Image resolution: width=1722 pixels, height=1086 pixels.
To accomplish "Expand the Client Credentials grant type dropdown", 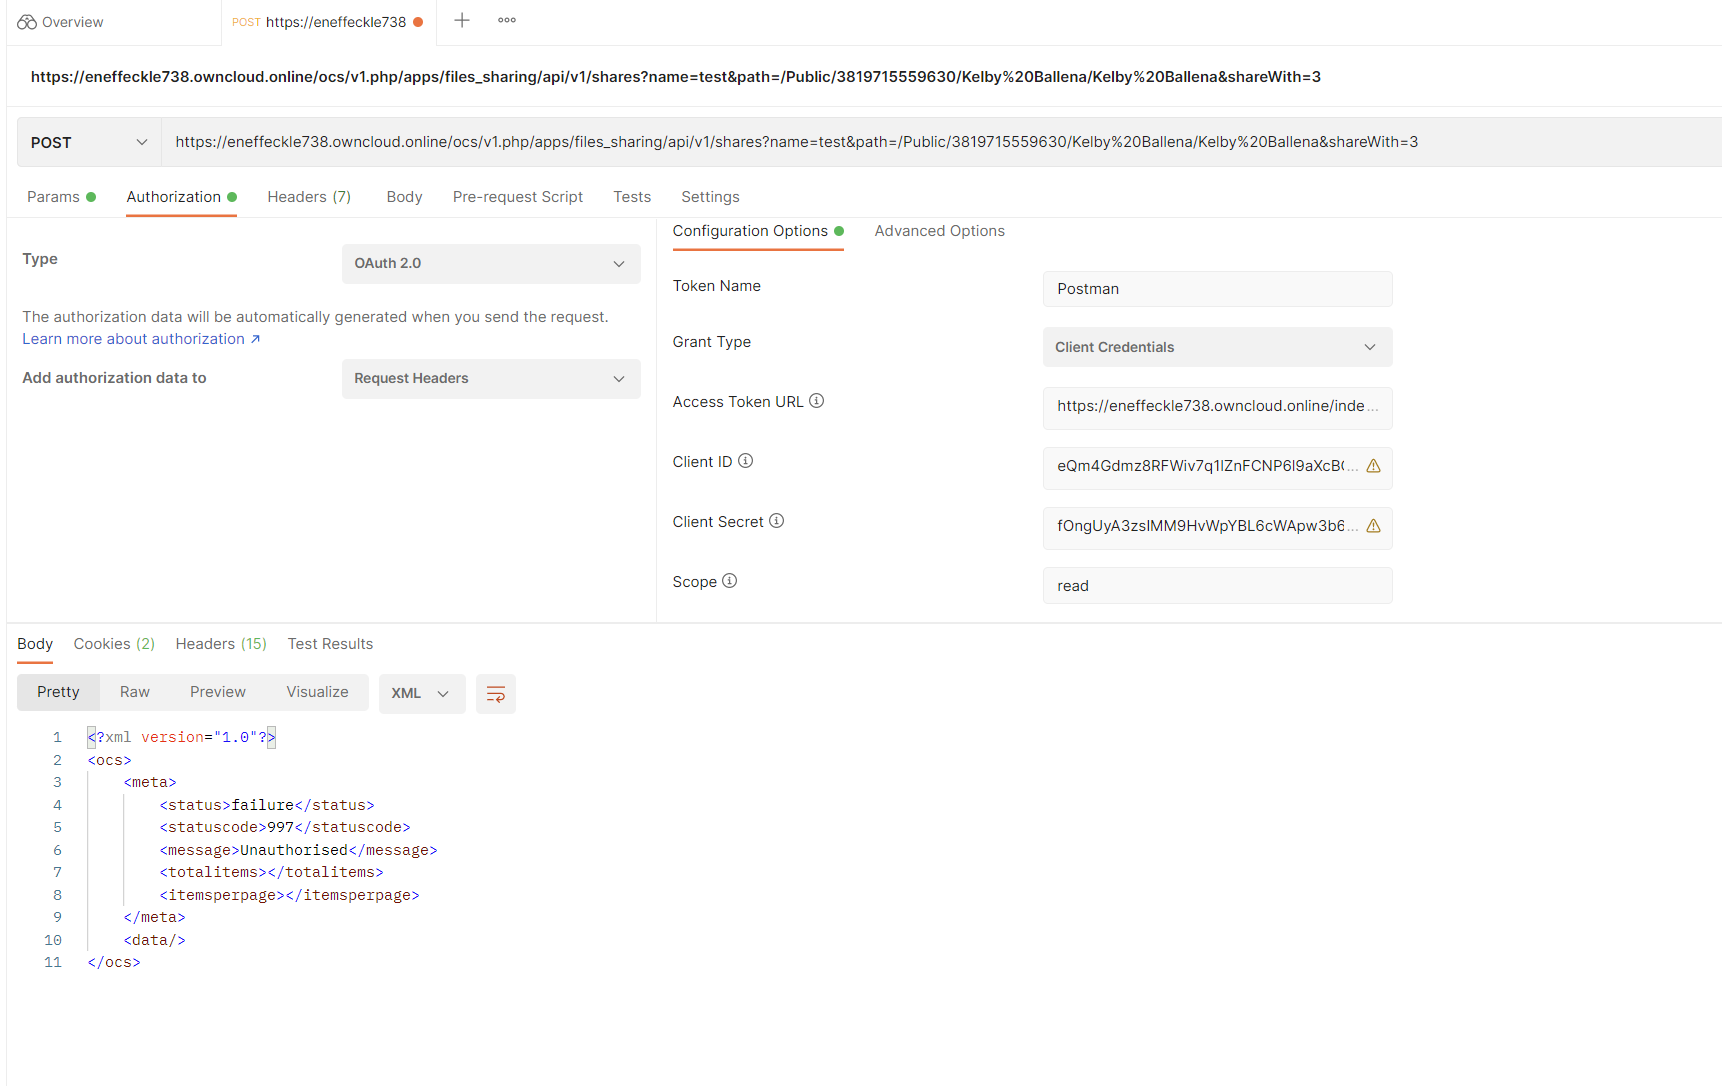I will pyautogui.click(x=1217, y=347).
